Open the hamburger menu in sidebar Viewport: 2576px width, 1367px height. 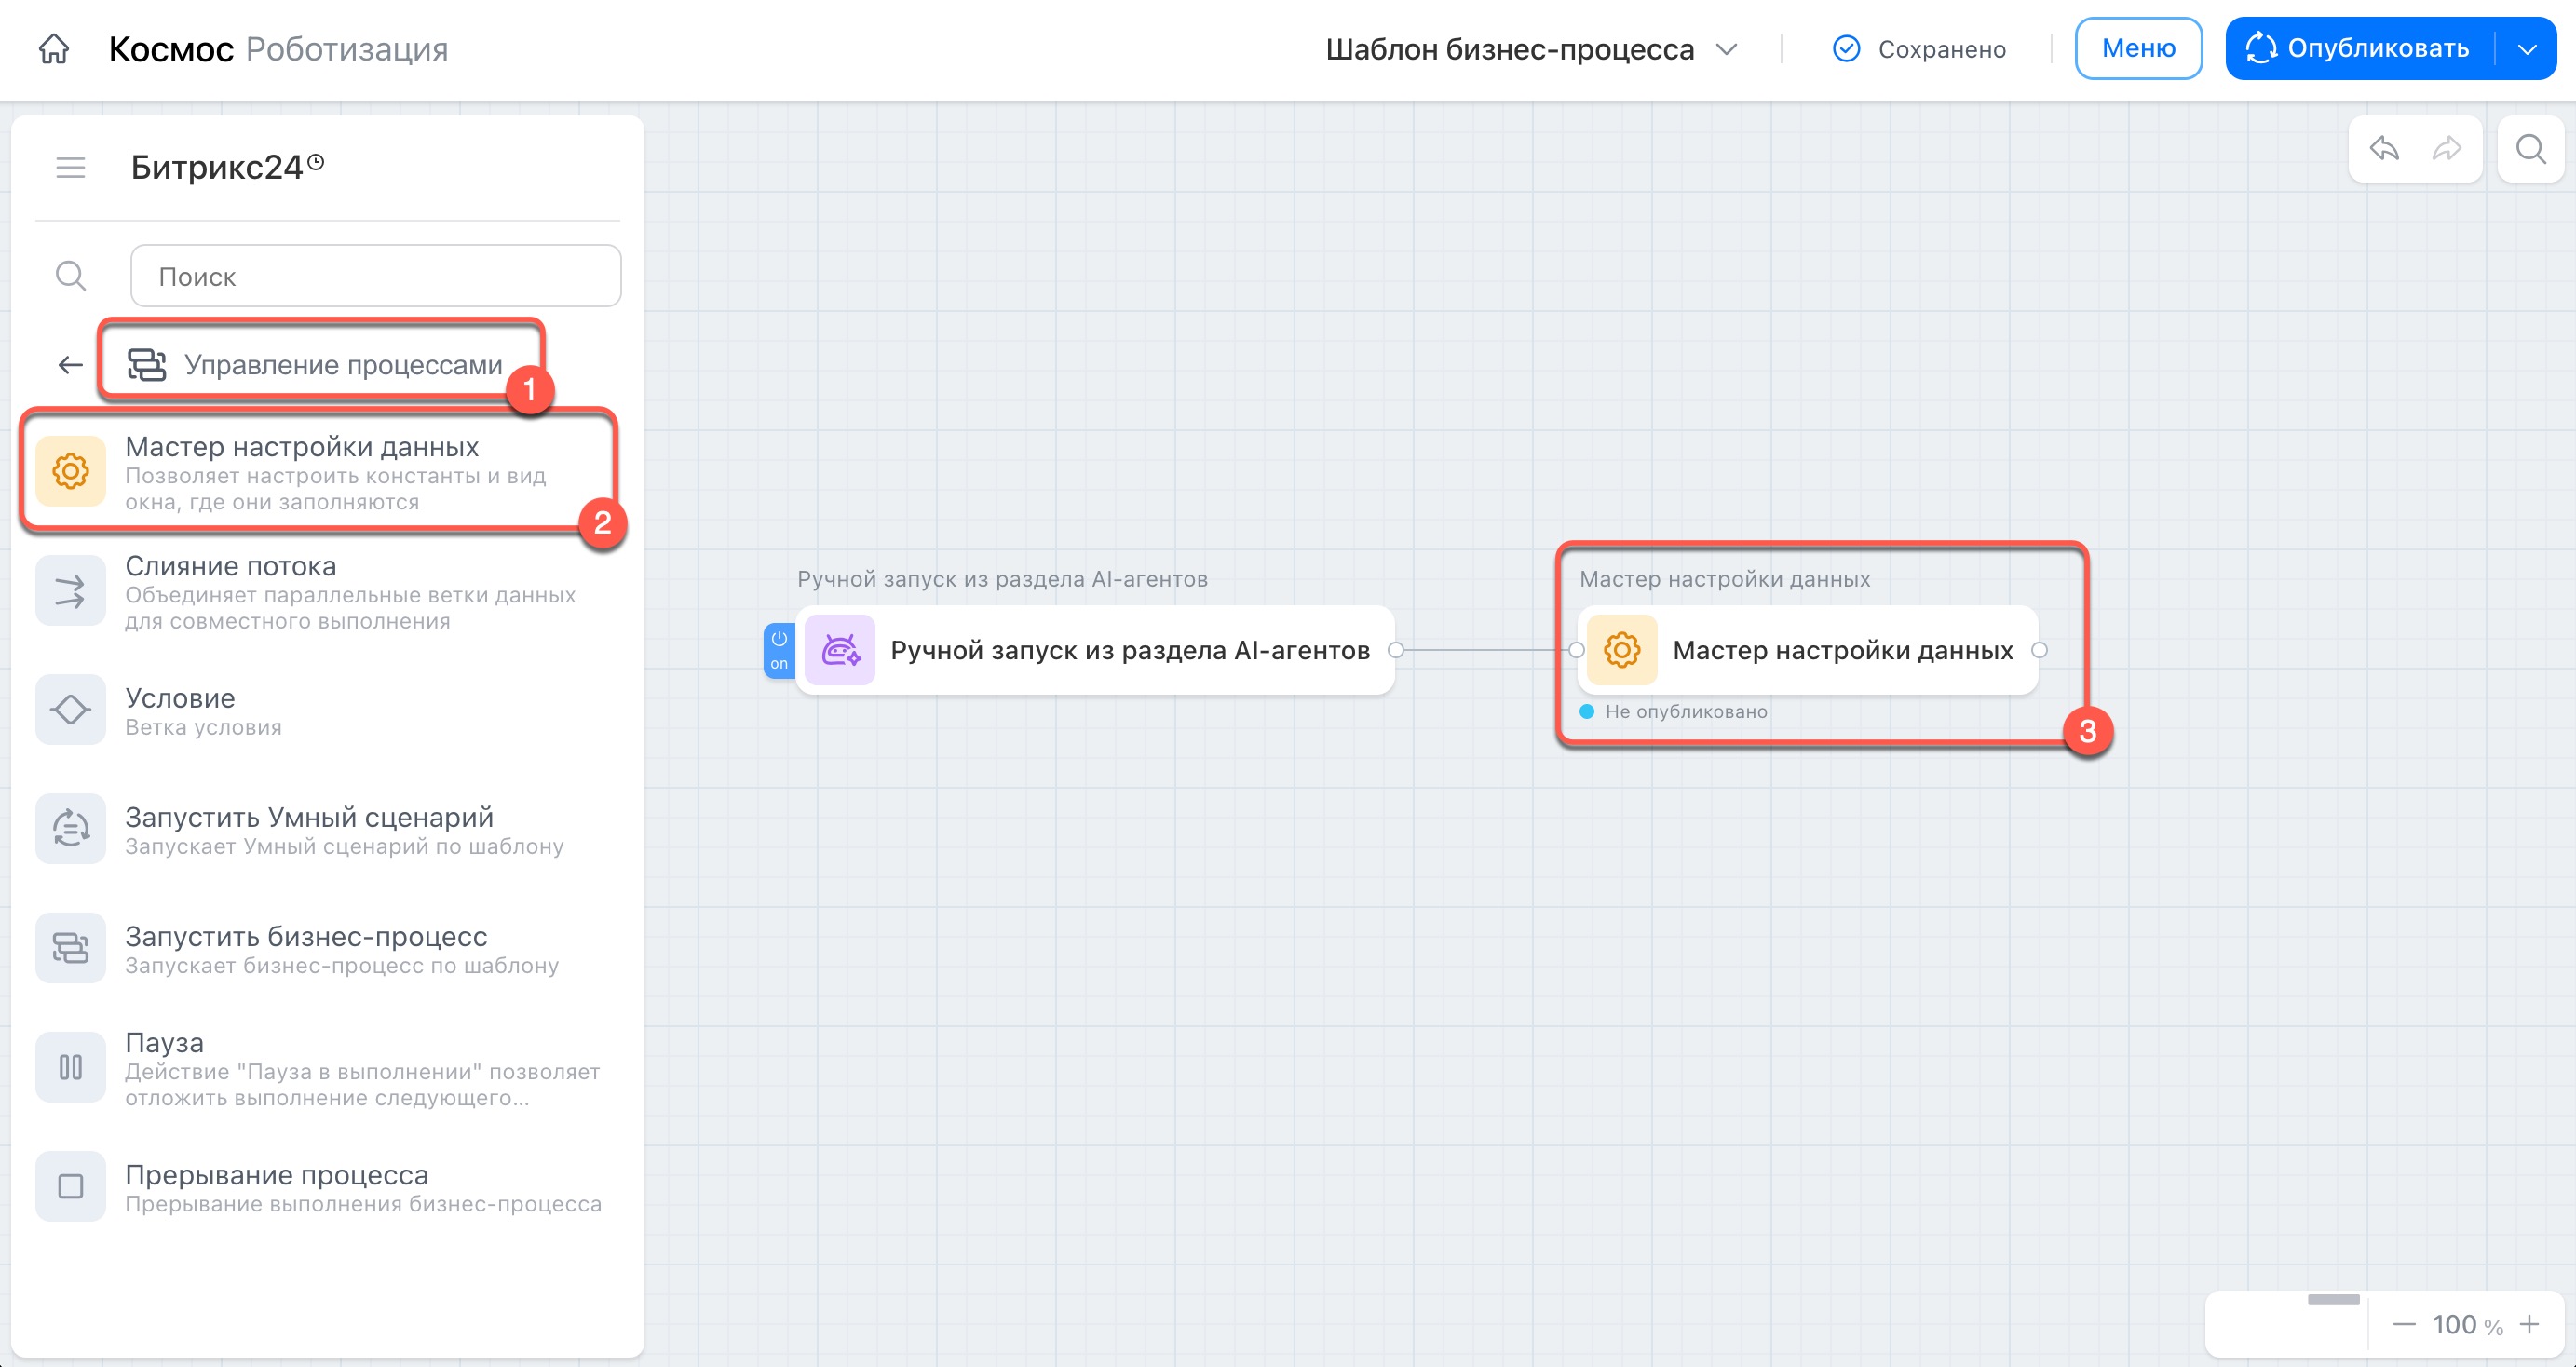point(70,168)
